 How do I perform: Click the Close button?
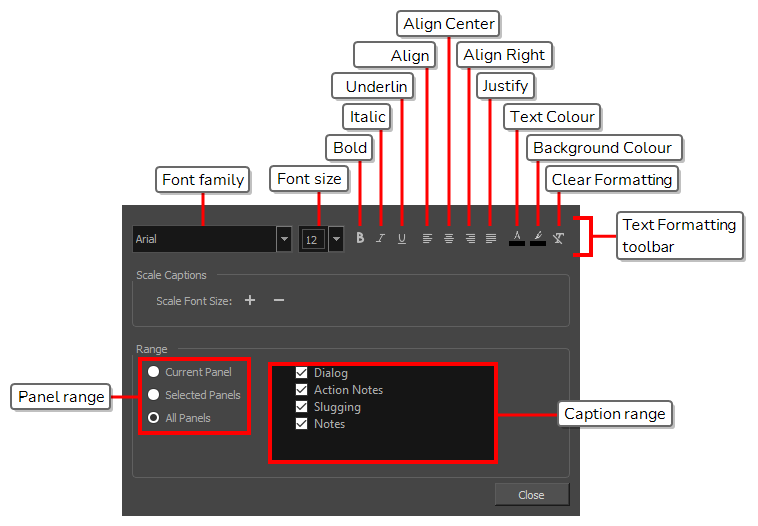(x=532, y=495)
